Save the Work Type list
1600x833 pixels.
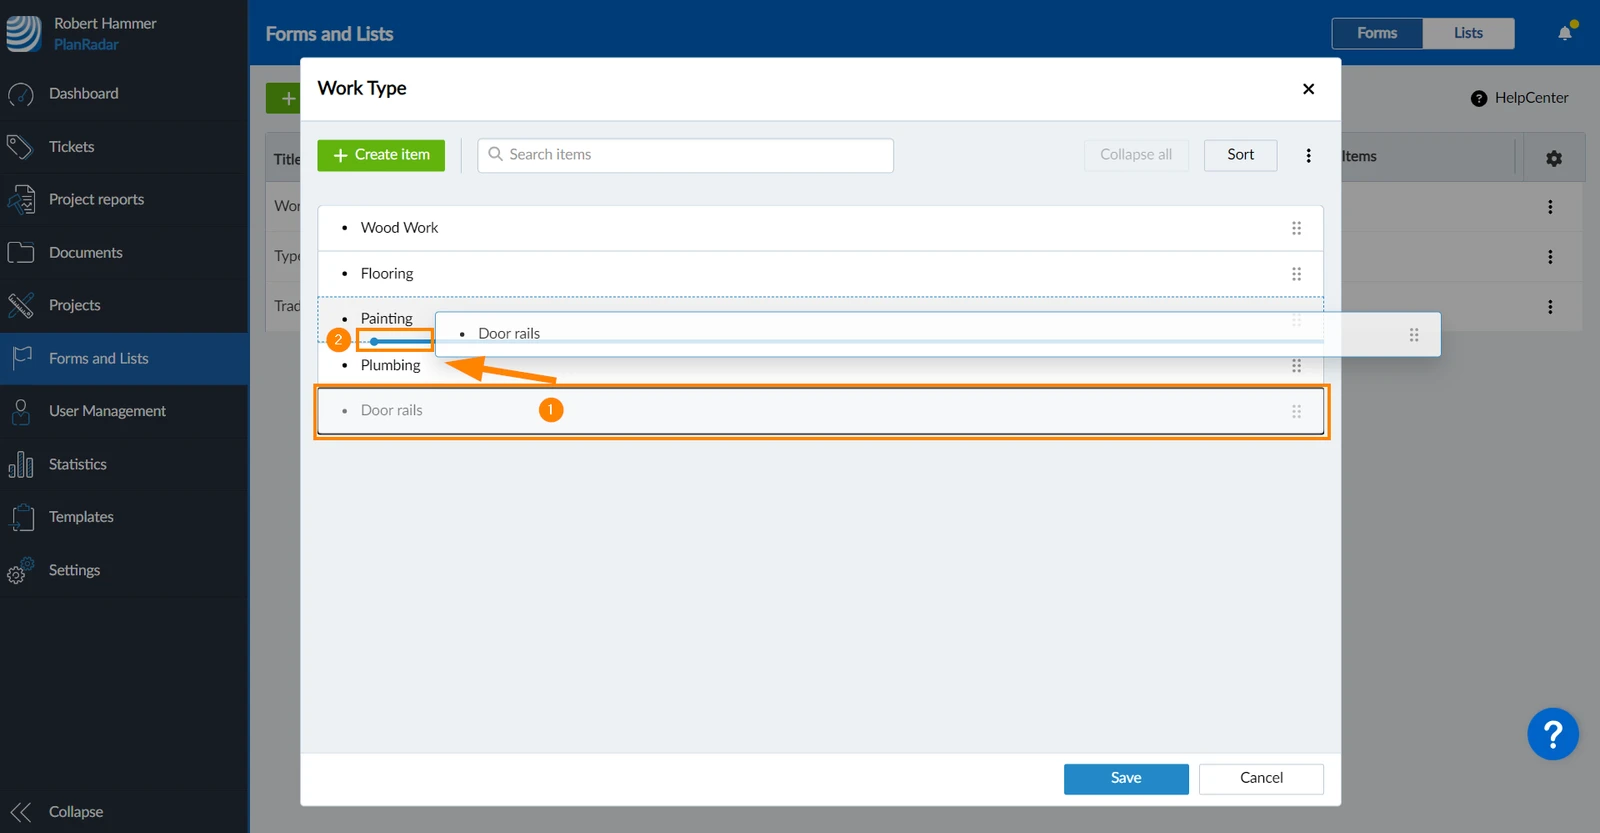1126,779
